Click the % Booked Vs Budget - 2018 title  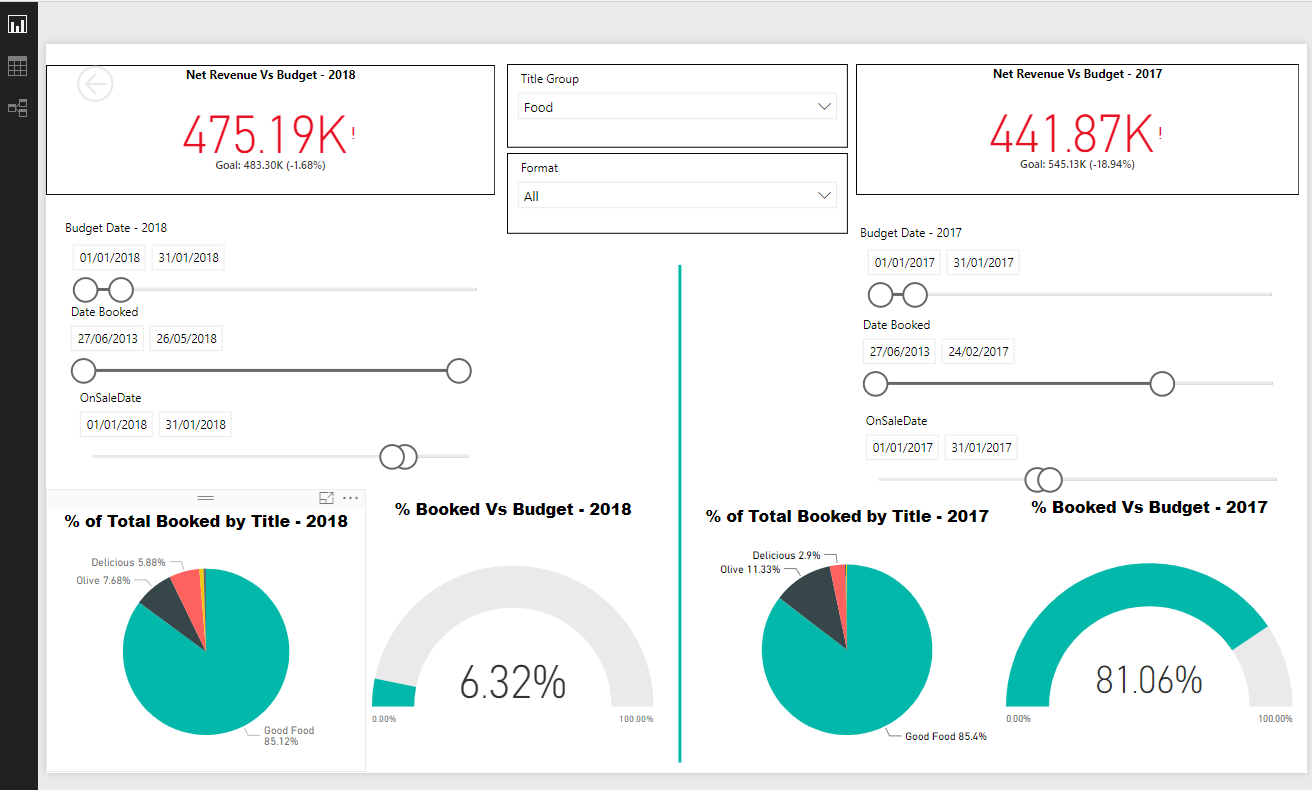pyautogui.click(x=513, y=509)
